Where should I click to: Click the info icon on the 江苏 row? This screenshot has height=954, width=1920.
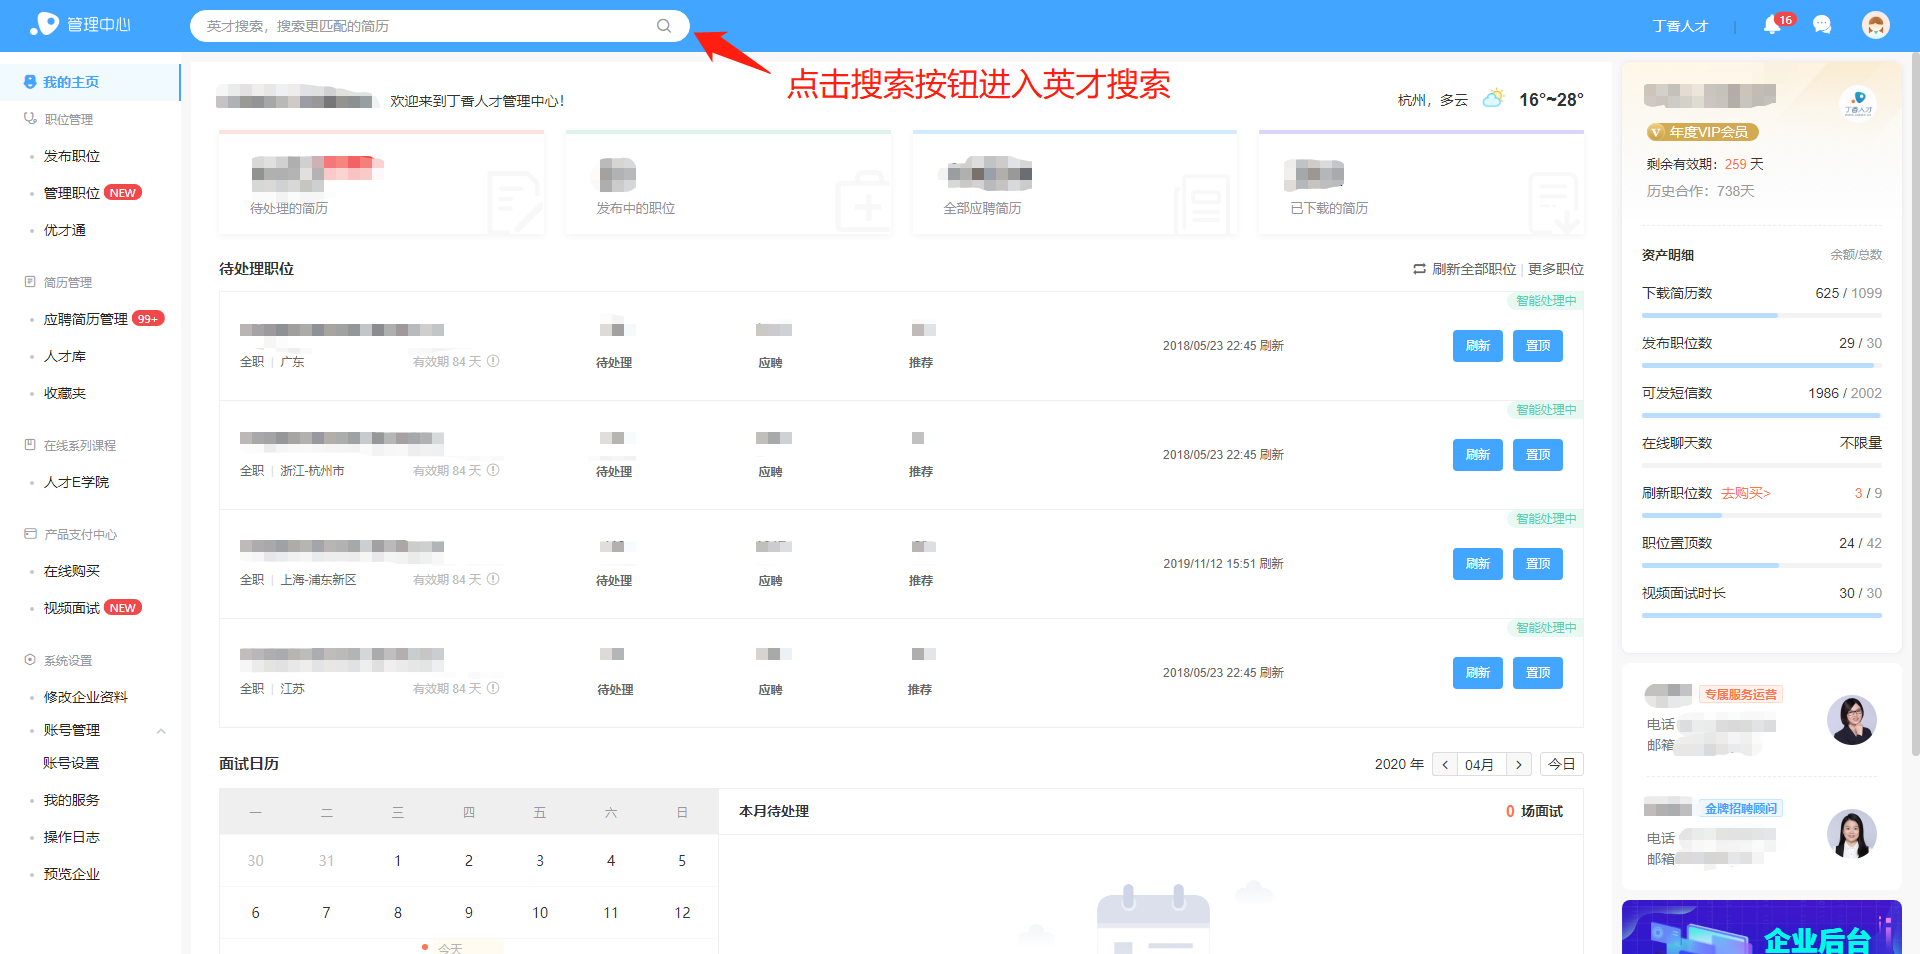tap(493, 688)
